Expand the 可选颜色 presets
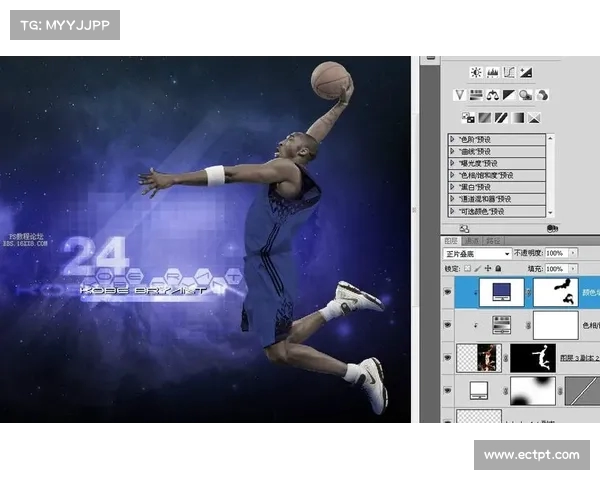Viewport: 600px width, 480px height. tap(452, 211)
